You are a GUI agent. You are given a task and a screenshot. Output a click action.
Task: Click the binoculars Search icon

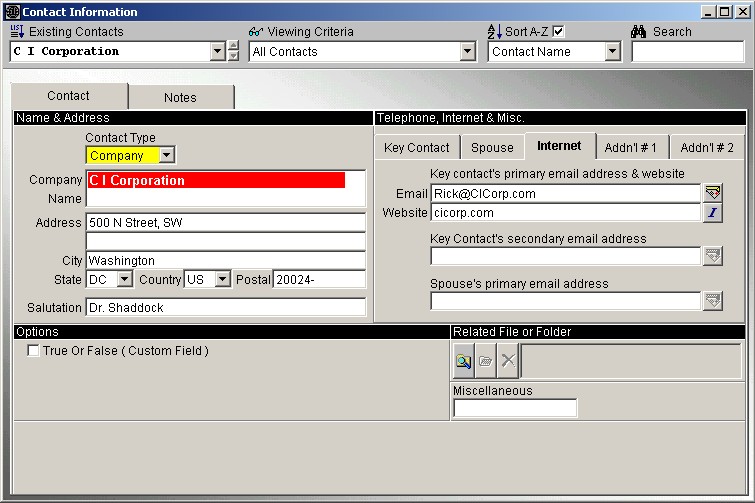coord(638,32)
